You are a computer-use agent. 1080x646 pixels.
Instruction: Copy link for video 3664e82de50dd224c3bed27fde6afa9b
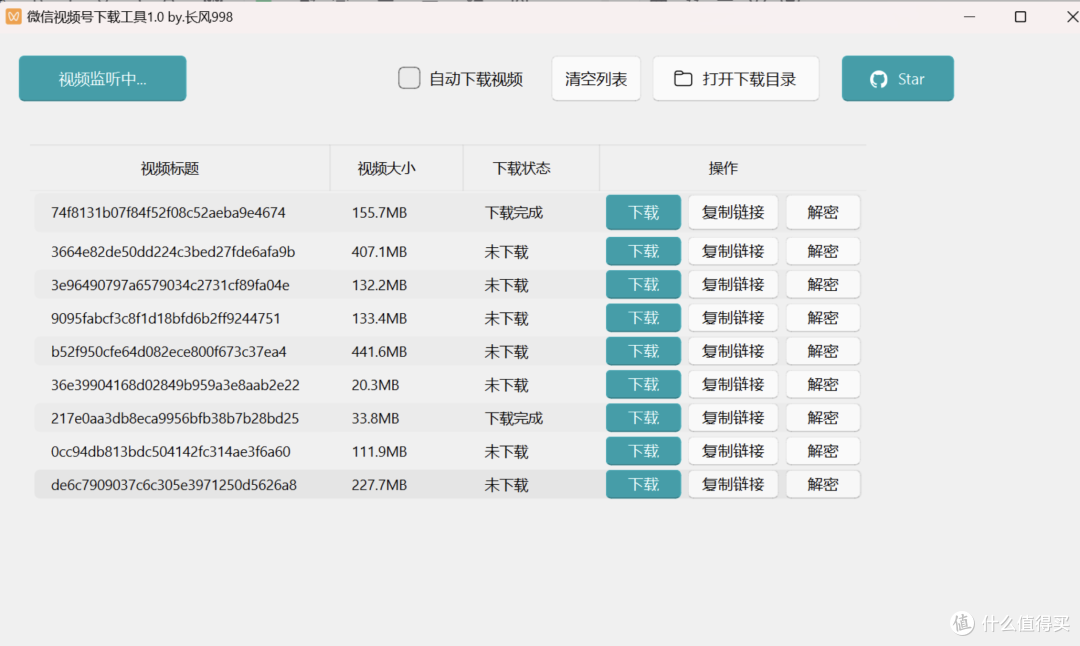click(733, 251)
